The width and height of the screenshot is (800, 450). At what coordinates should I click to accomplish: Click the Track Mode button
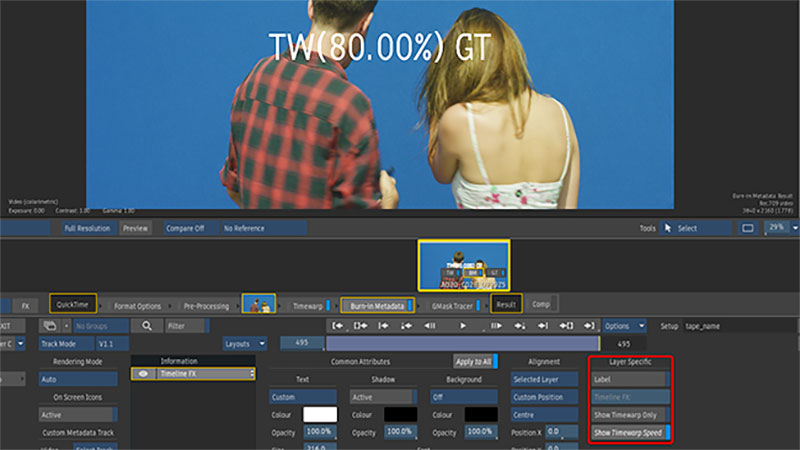(67, 344)
